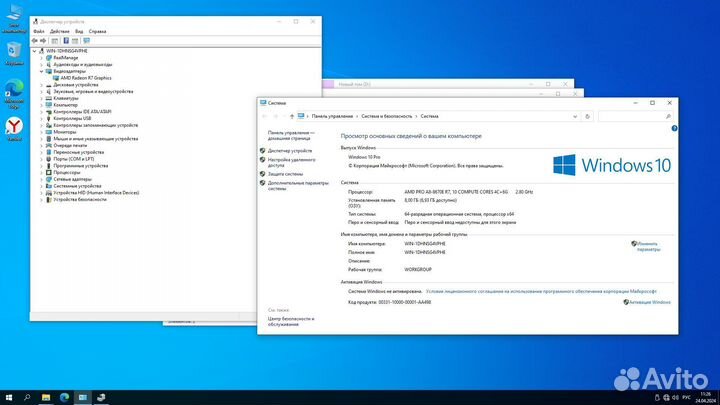The width and height of the screenshot is (720, 405).
Task: Open the Microsoft Edge desktop shortcut
Action: pyautogui.click(x=14, y=94)
